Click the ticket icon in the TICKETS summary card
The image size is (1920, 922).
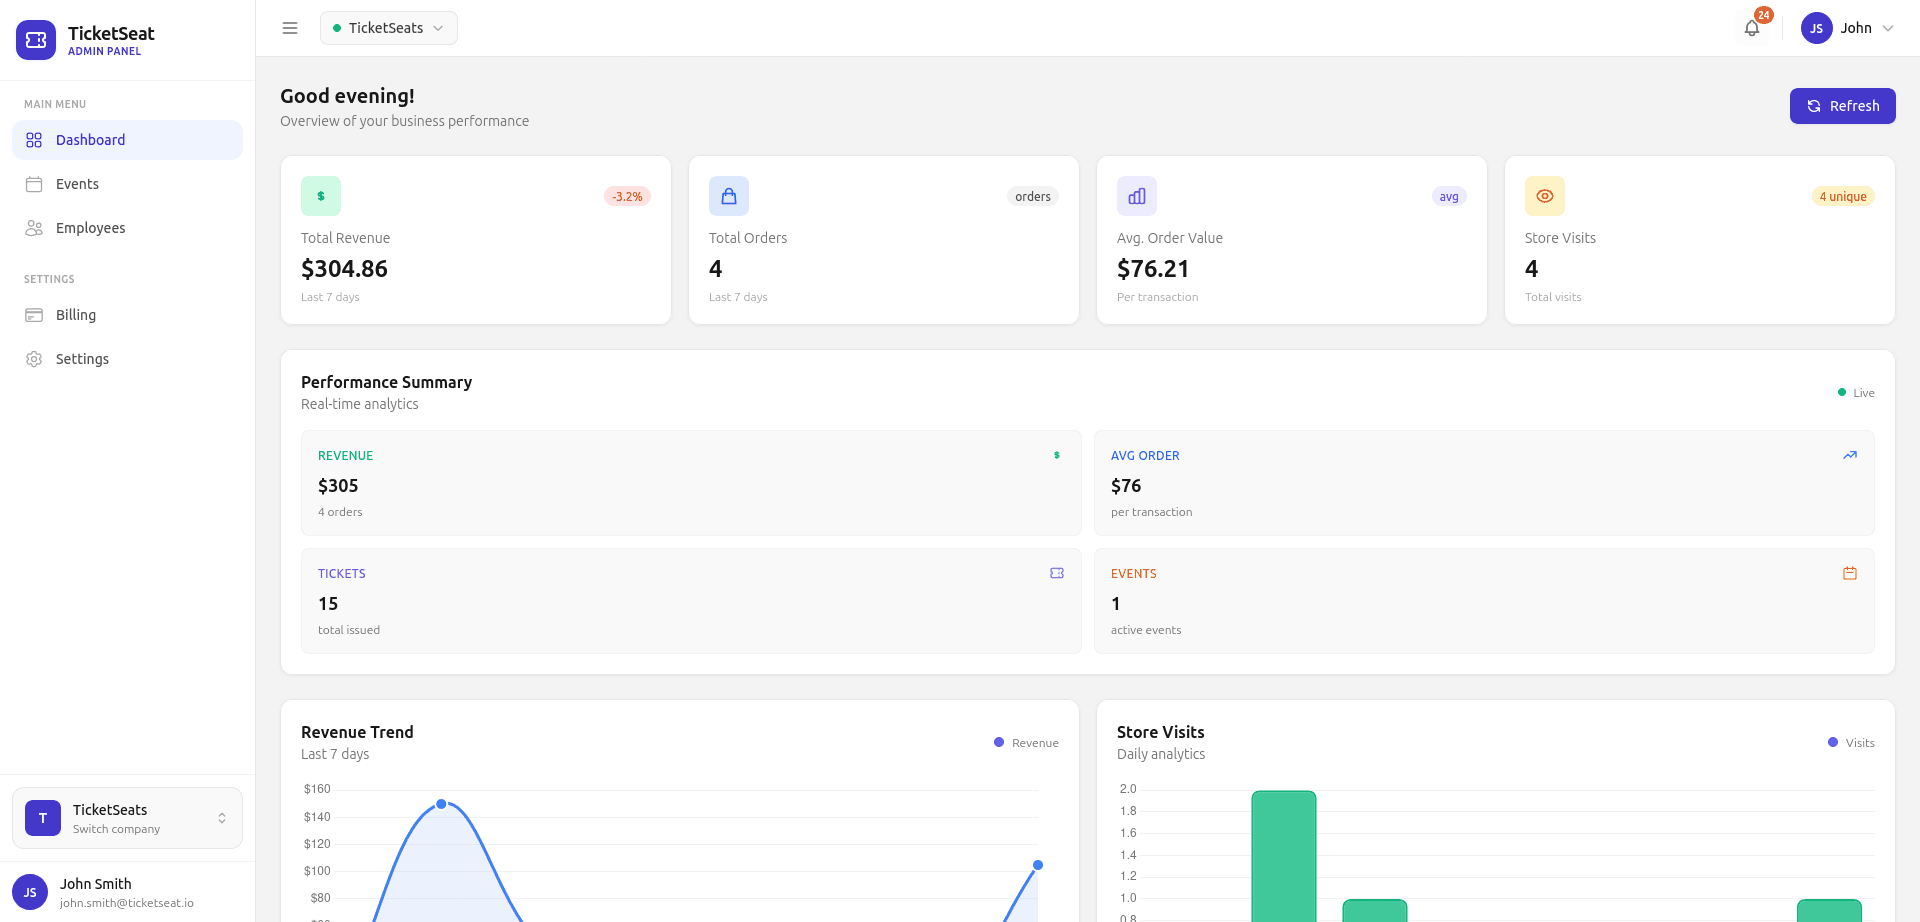[x=1057, y=573]
